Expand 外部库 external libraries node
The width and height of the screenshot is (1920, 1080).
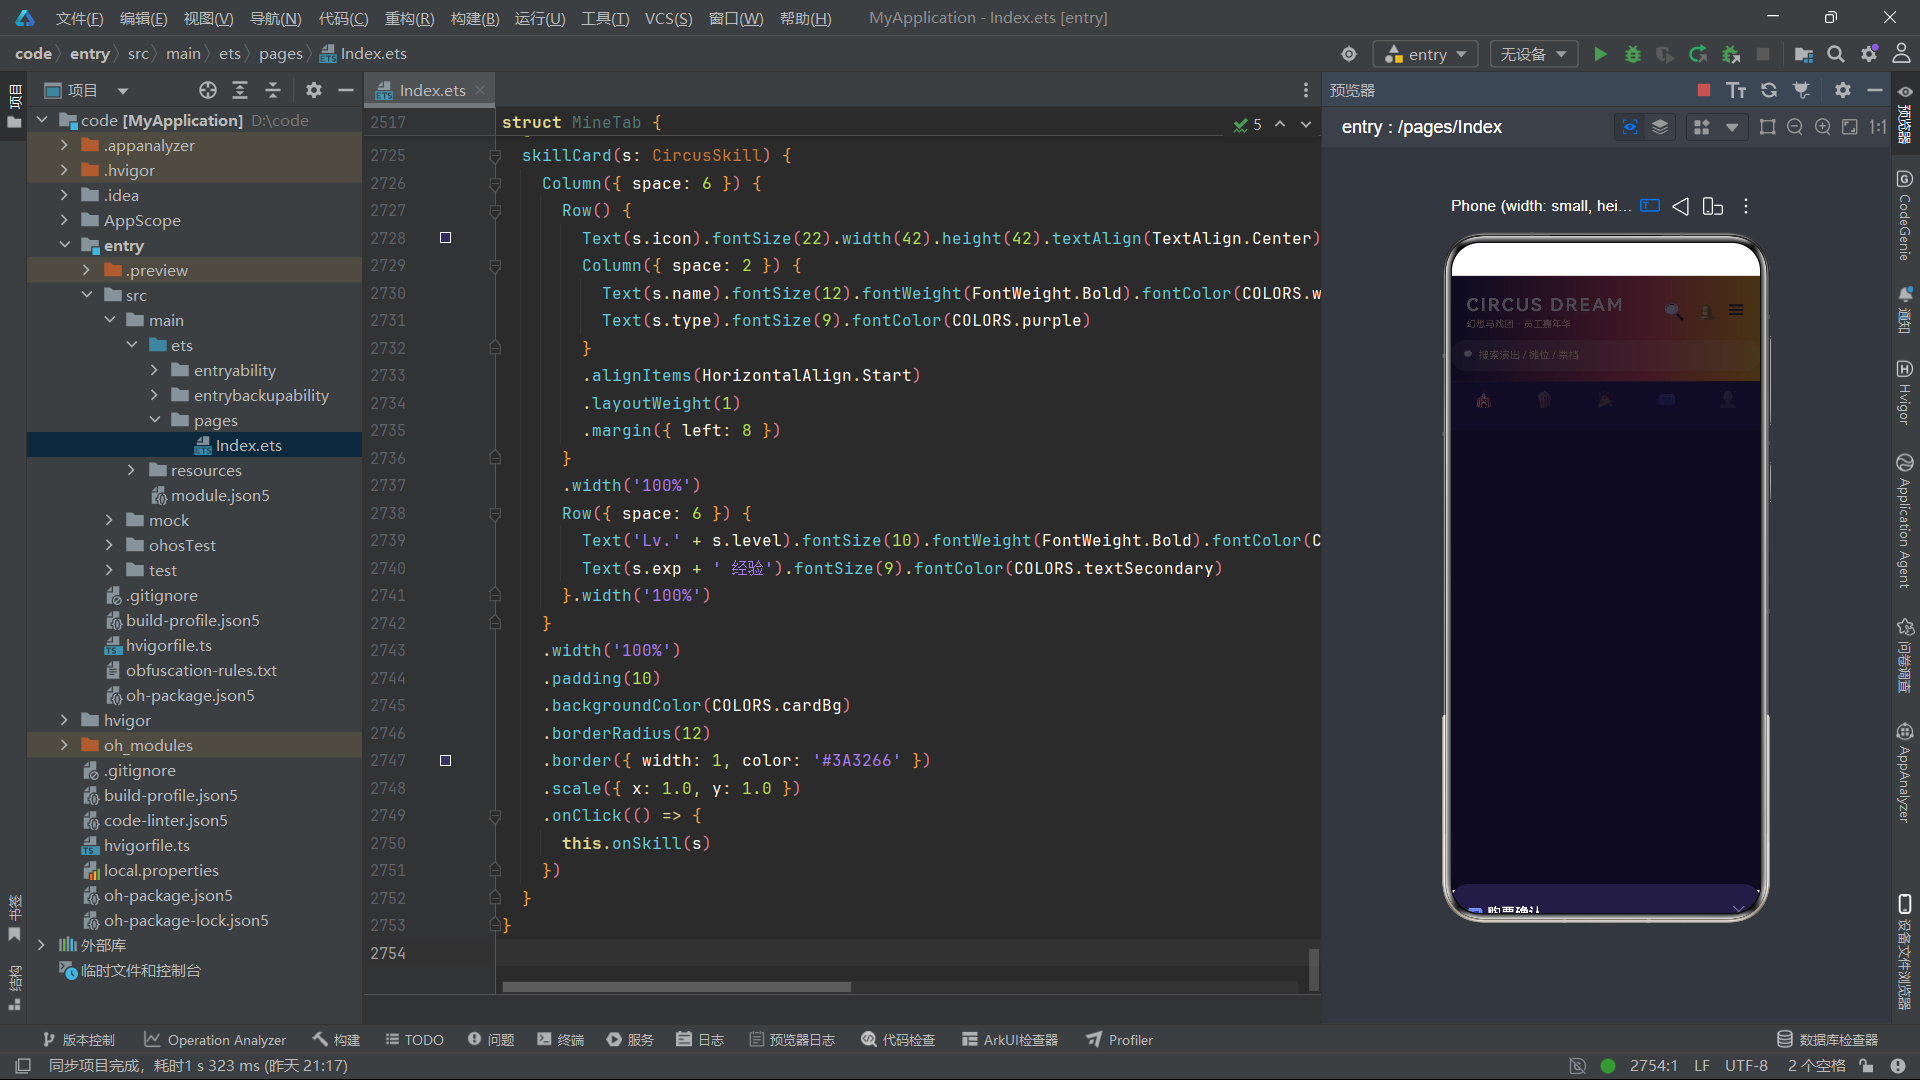41,945
